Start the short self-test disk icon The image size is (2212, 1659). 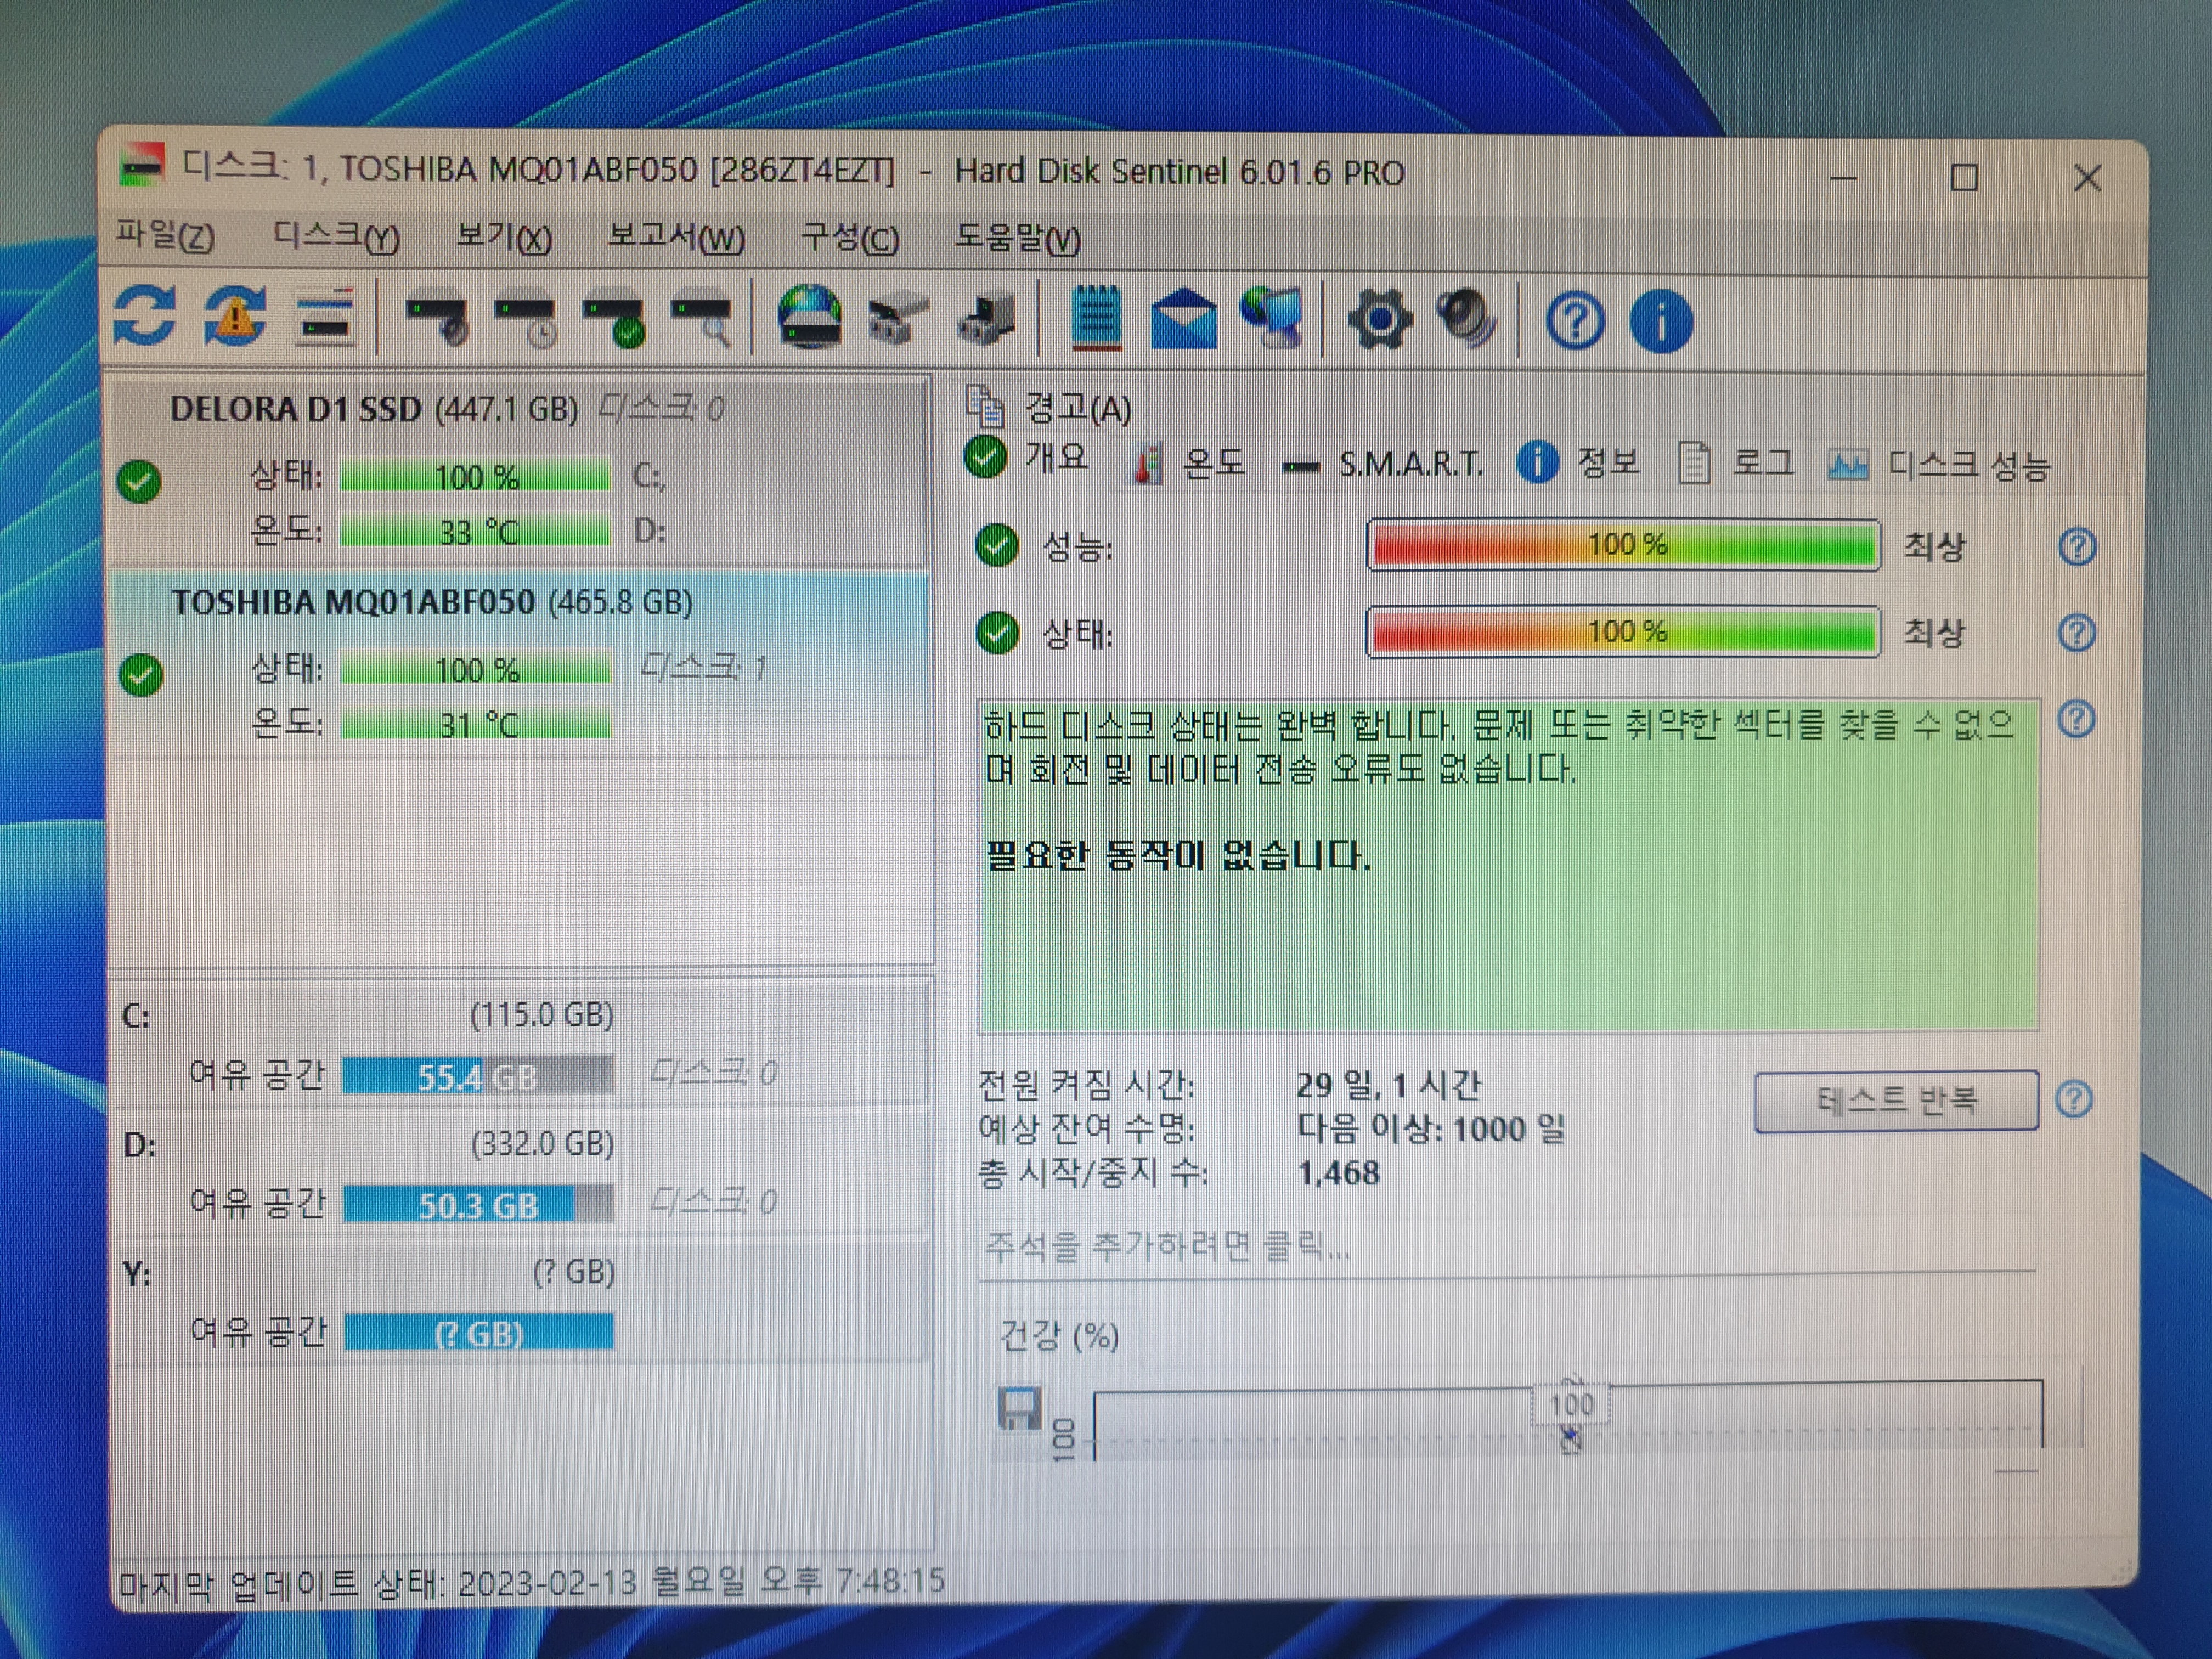439,319
